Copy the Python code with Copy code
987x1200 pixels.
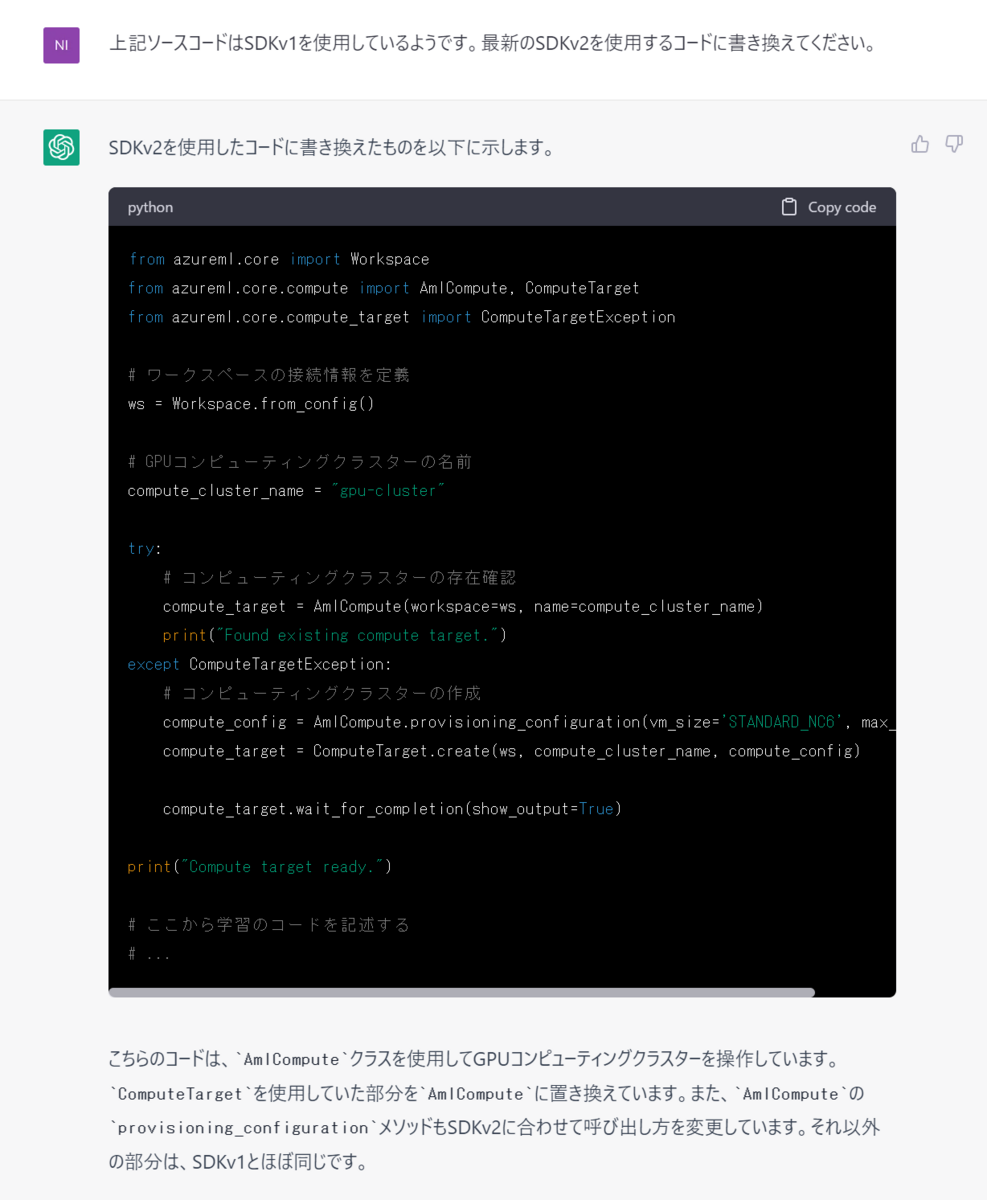pos(828,207)
